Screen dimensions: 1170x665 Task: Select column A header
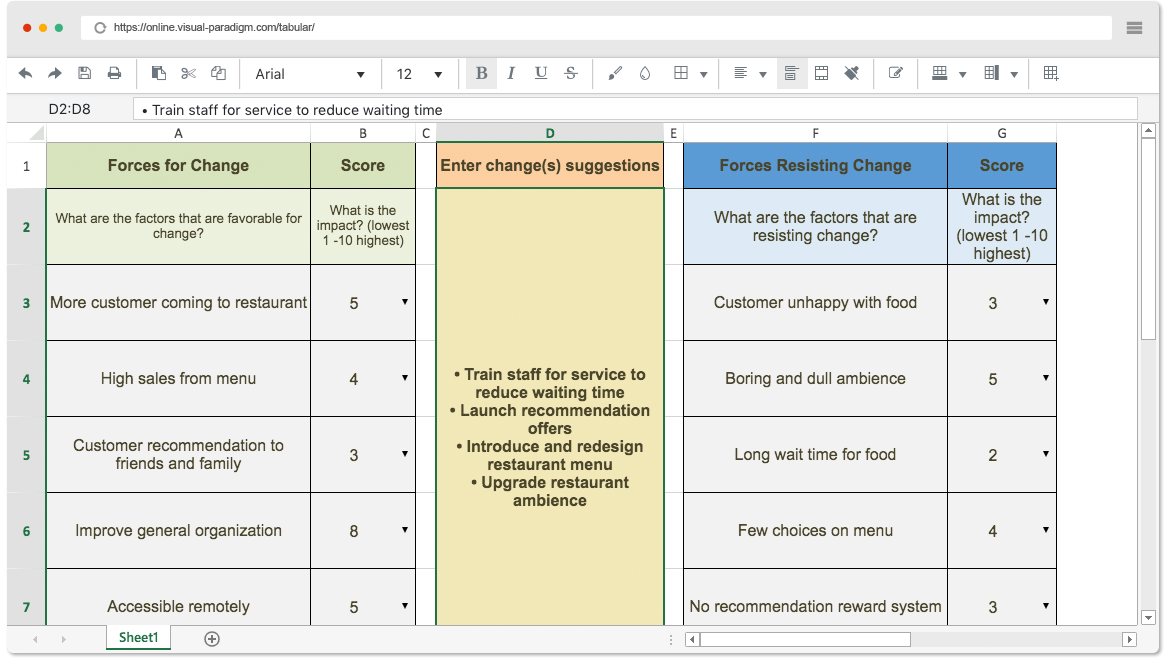coord(178,133)
